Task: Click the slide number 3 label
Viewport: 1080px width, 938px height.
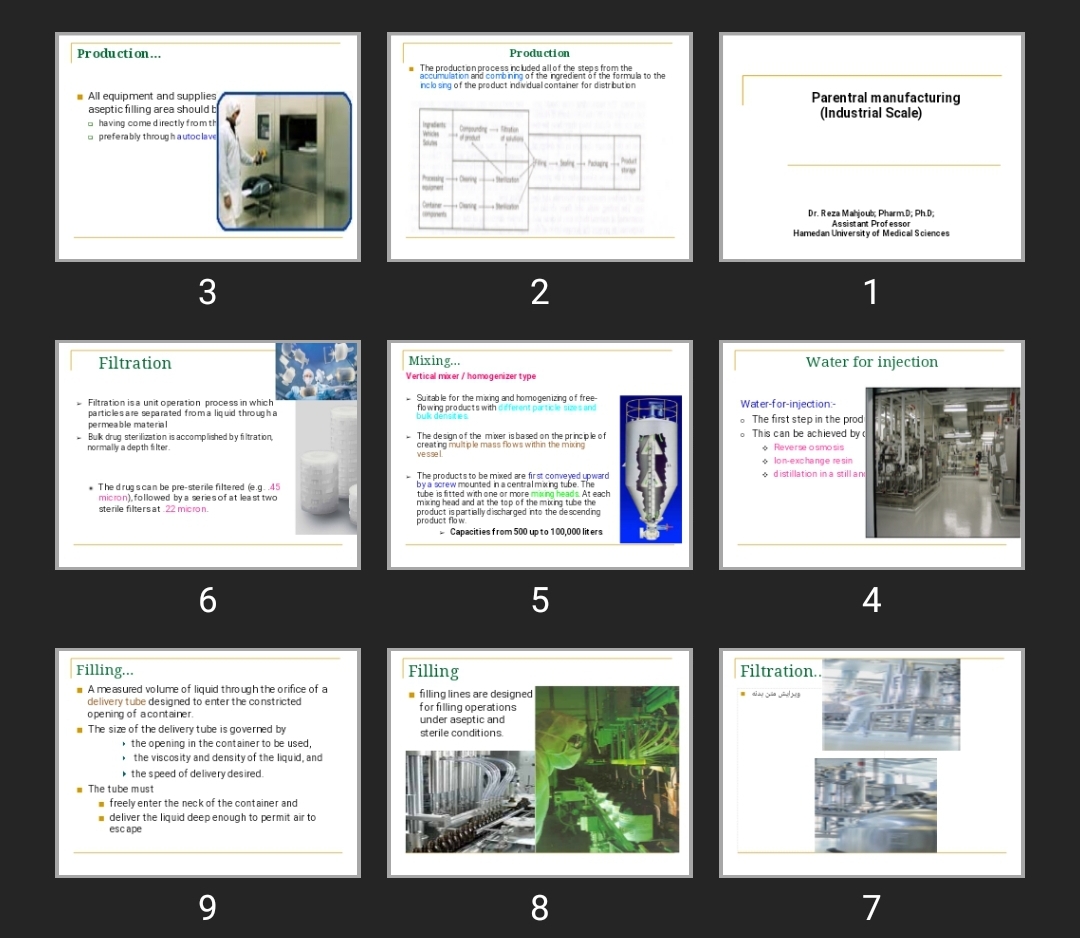Action: (x=207, y=292)
